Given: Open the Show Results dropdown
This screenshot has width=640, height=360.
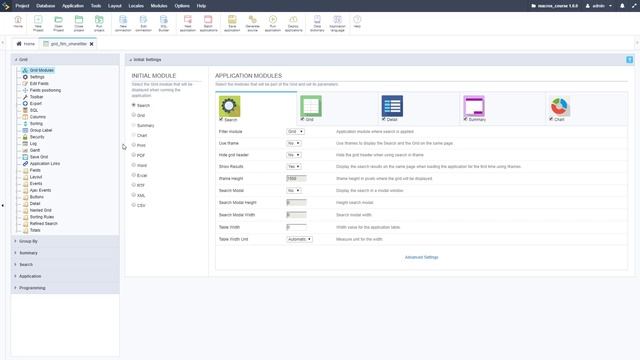Looking at the screenshot, I should (x=294, y=167).
